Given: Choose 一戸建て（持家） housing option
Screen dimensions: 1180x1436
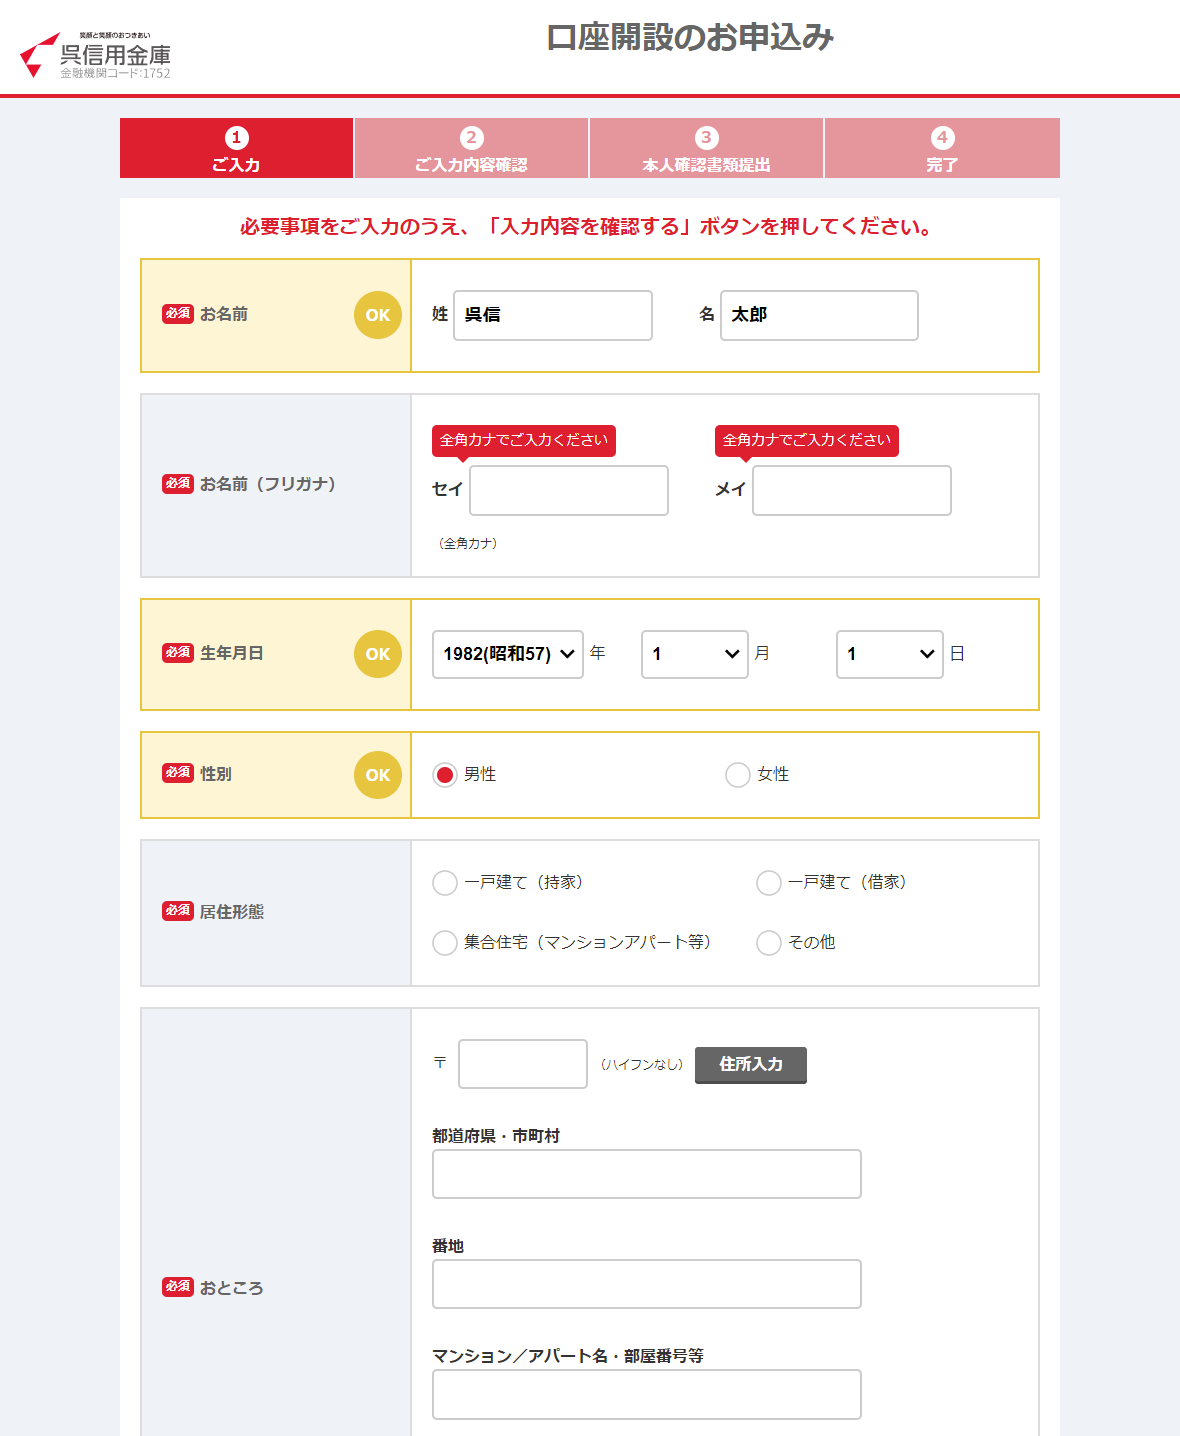Looking at the screenshot, I should (445, 883).
